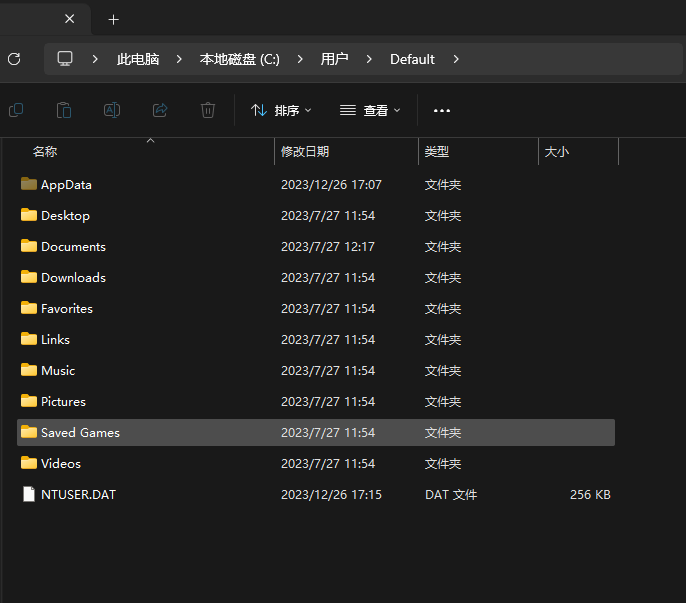Close the current Explorer tab

click(69, 19)
